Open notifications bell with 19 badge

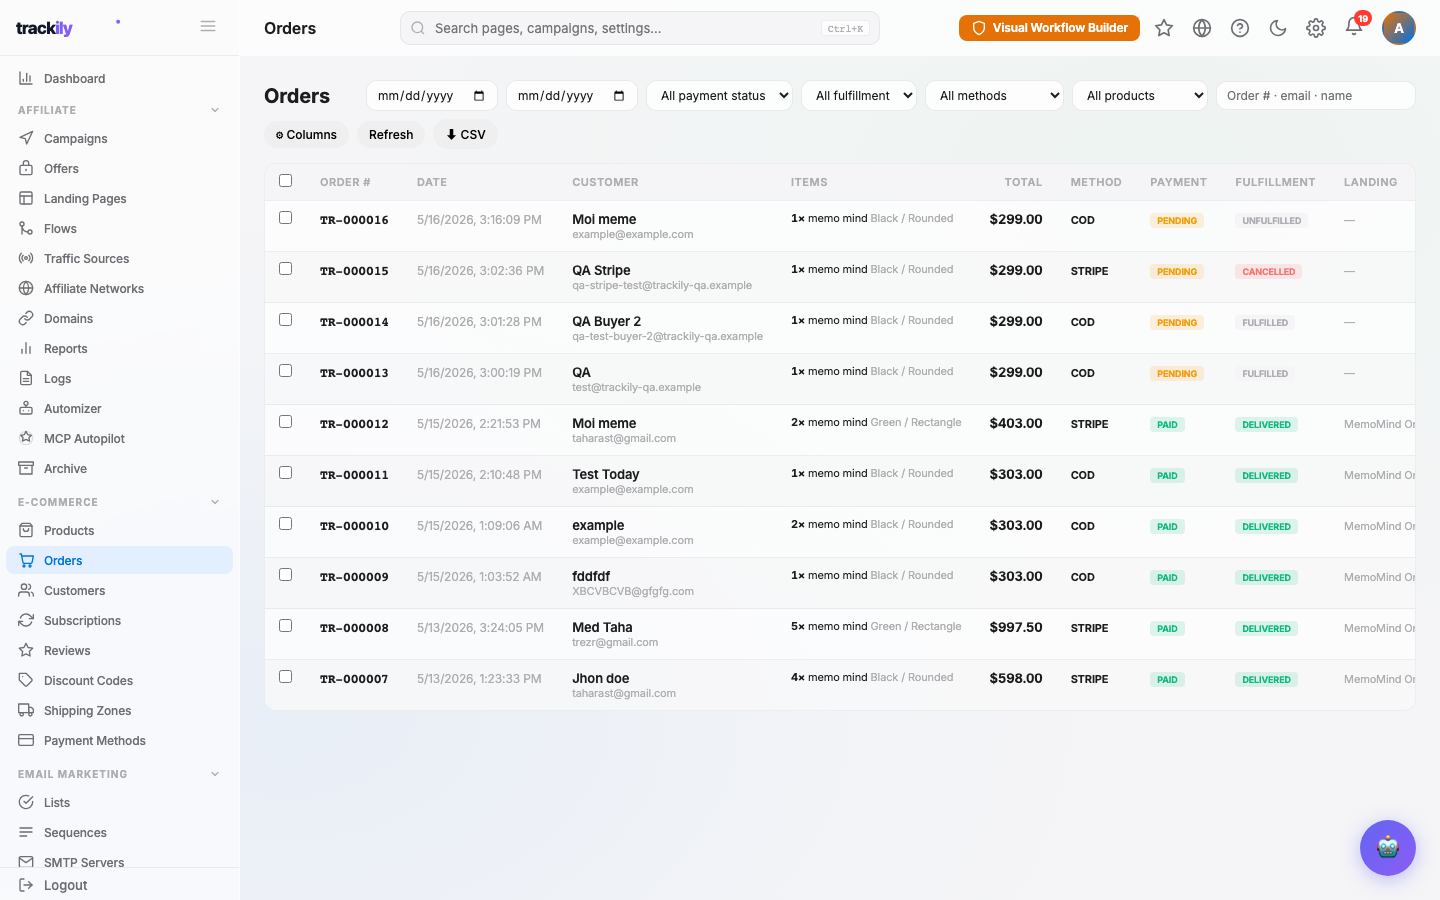1355,26
